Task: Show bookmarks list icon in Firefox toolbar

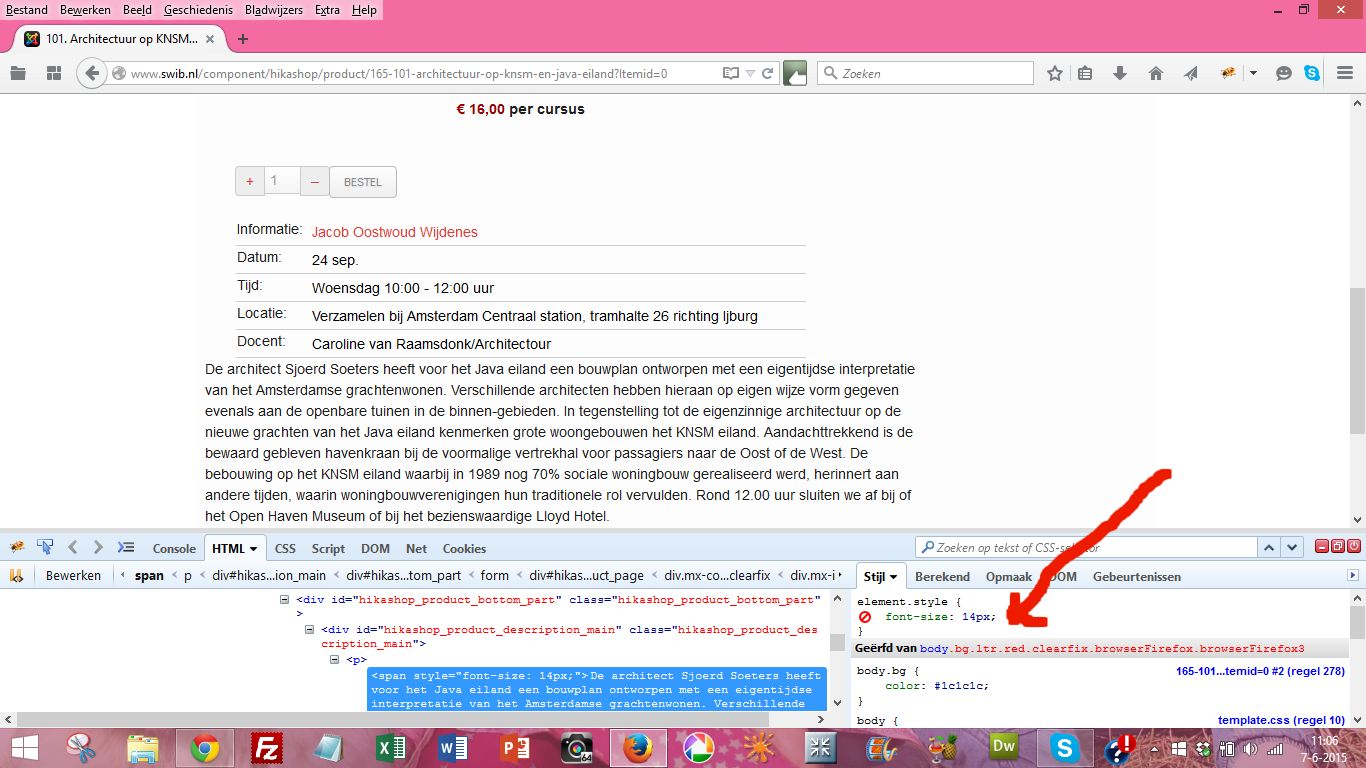Action: click(1086, 73)
